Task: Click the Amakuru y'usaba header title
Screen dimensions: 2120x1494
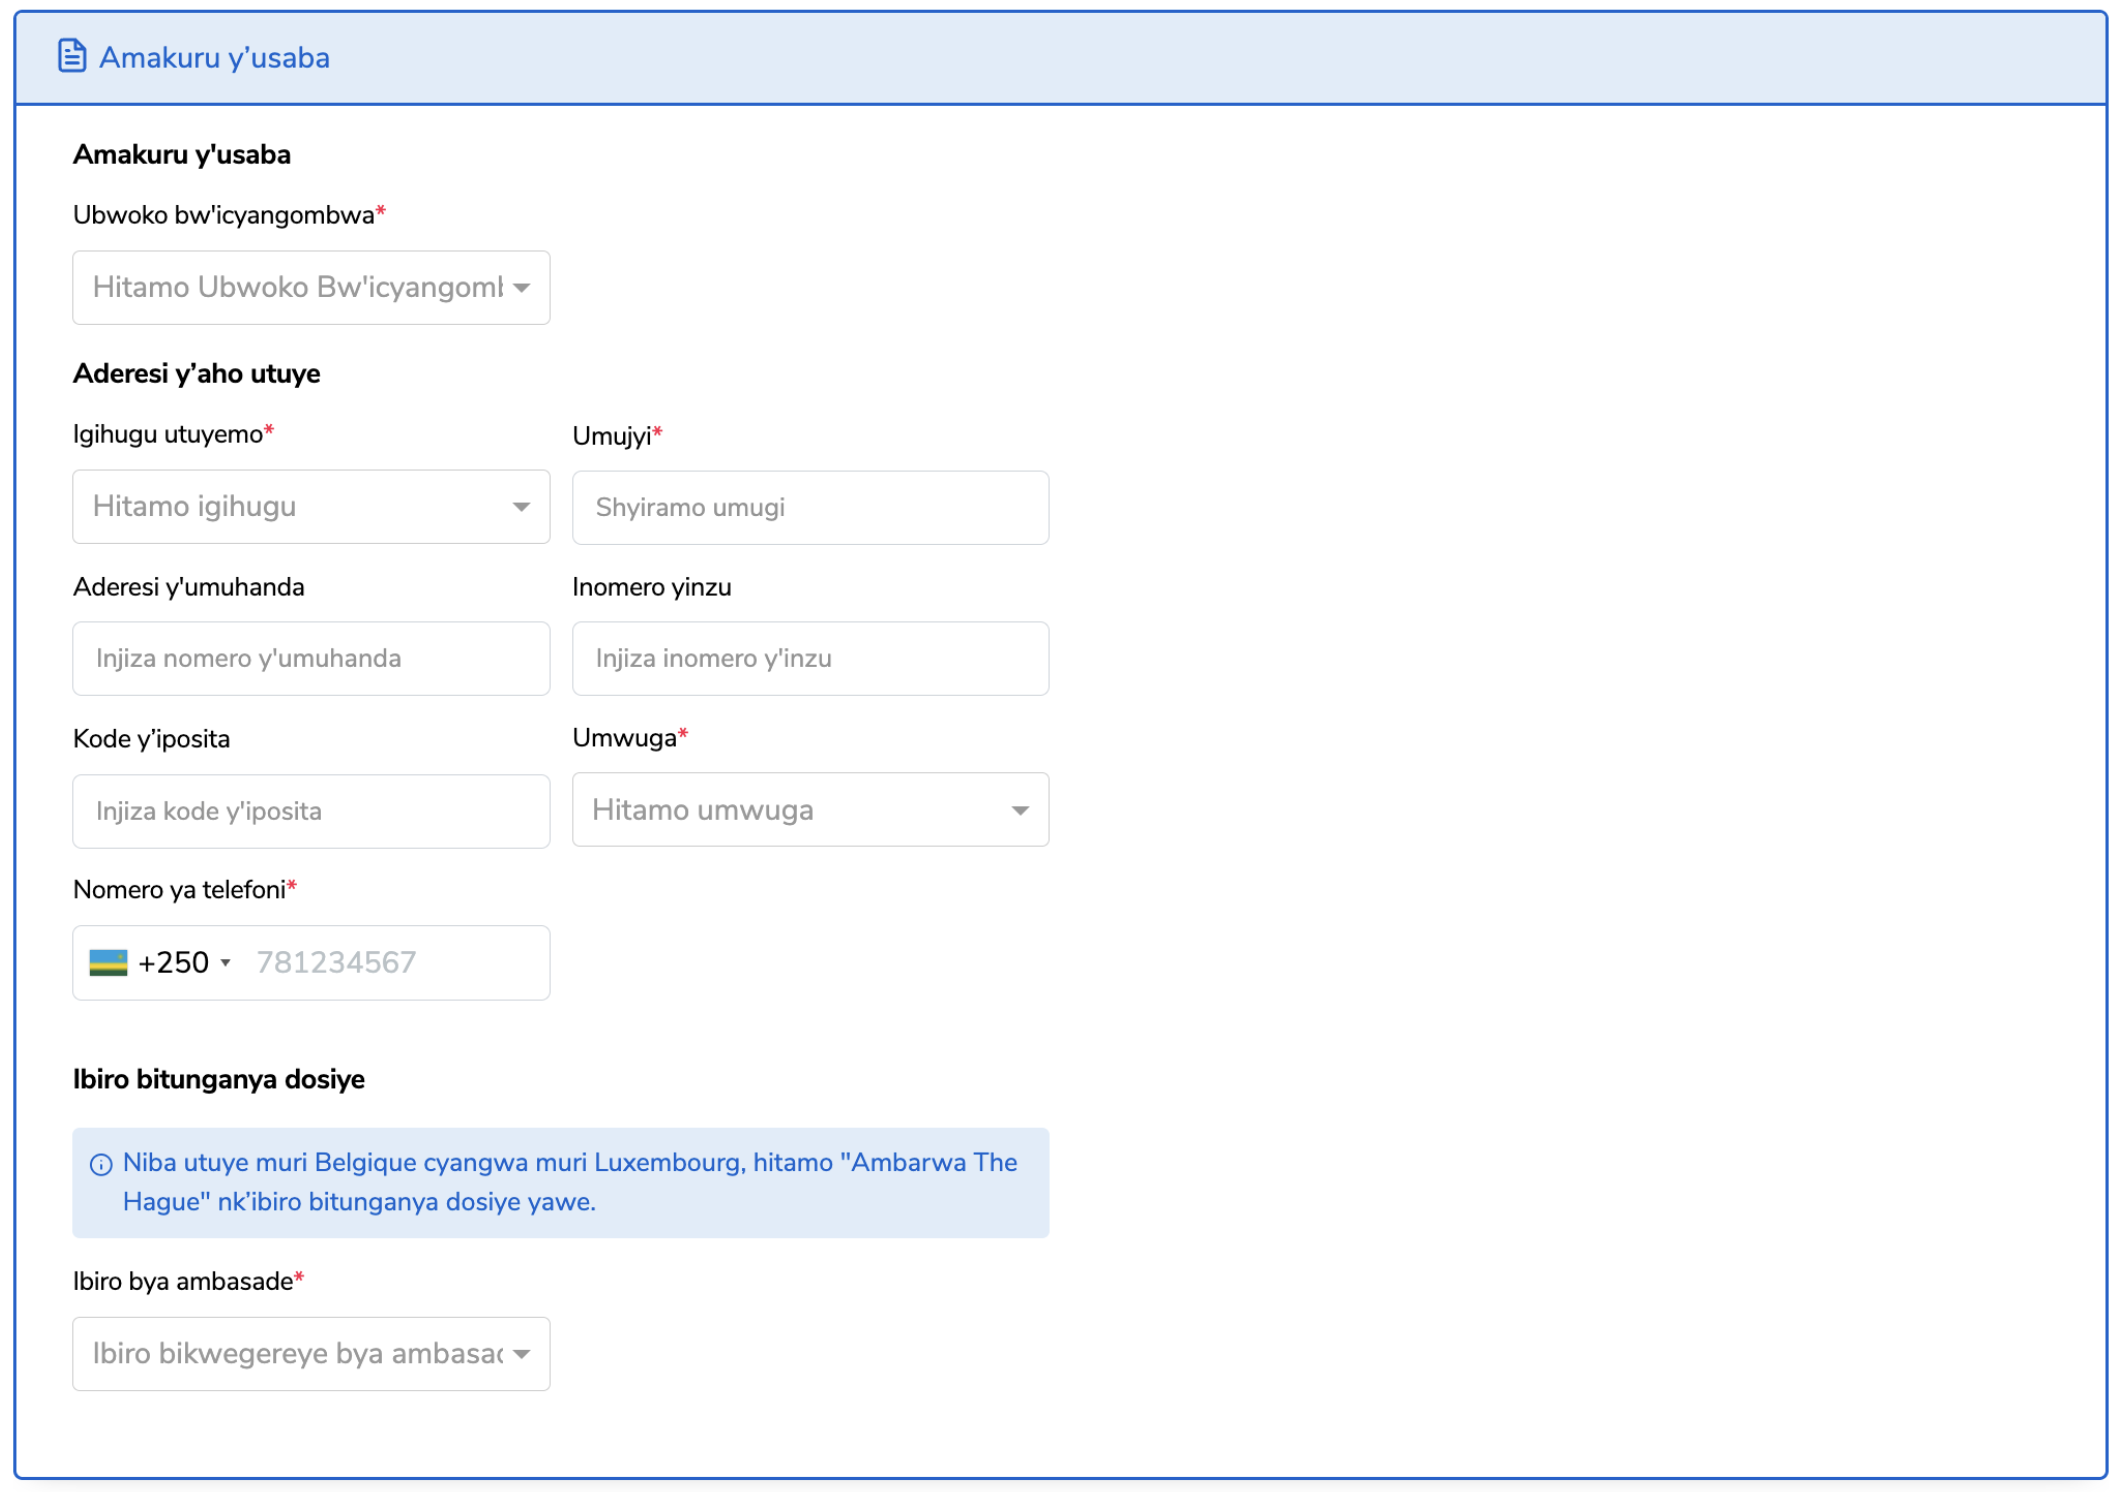Action: pos(214,58)
